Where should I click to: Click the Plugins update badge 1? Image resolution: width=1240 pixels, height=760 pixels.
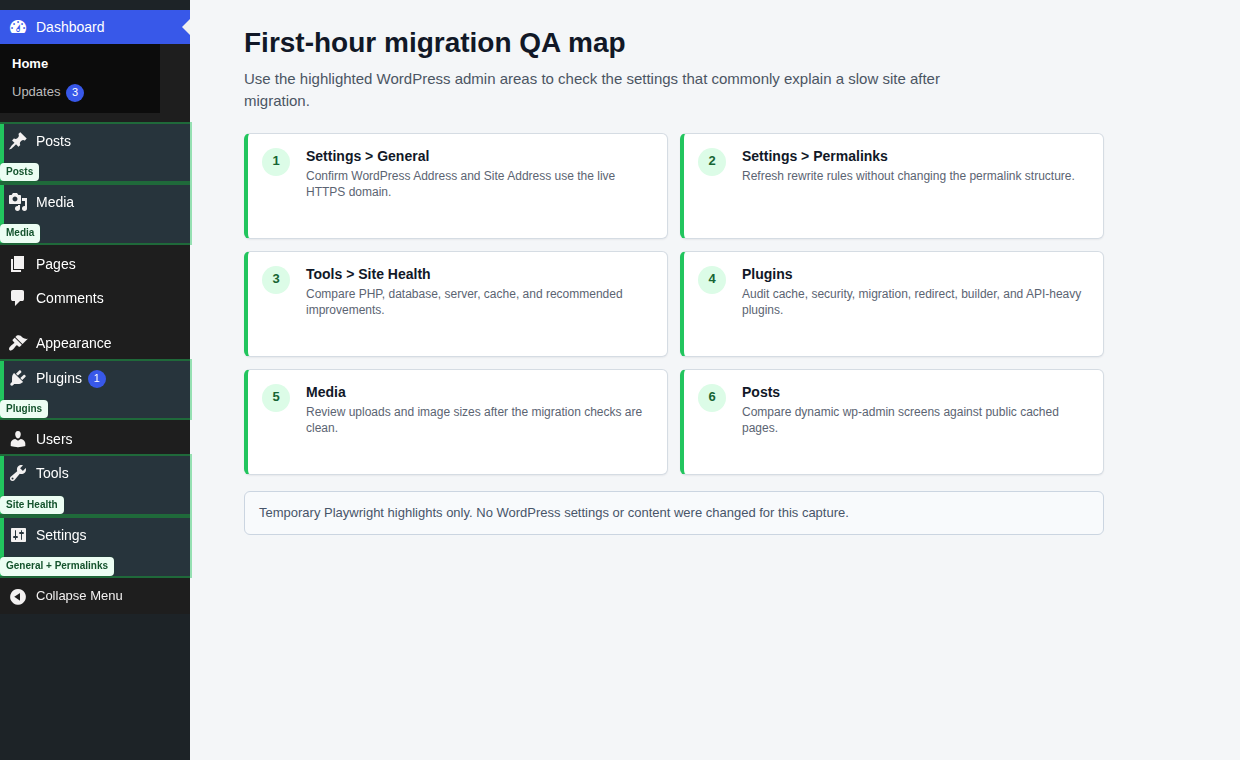(97, 378)
